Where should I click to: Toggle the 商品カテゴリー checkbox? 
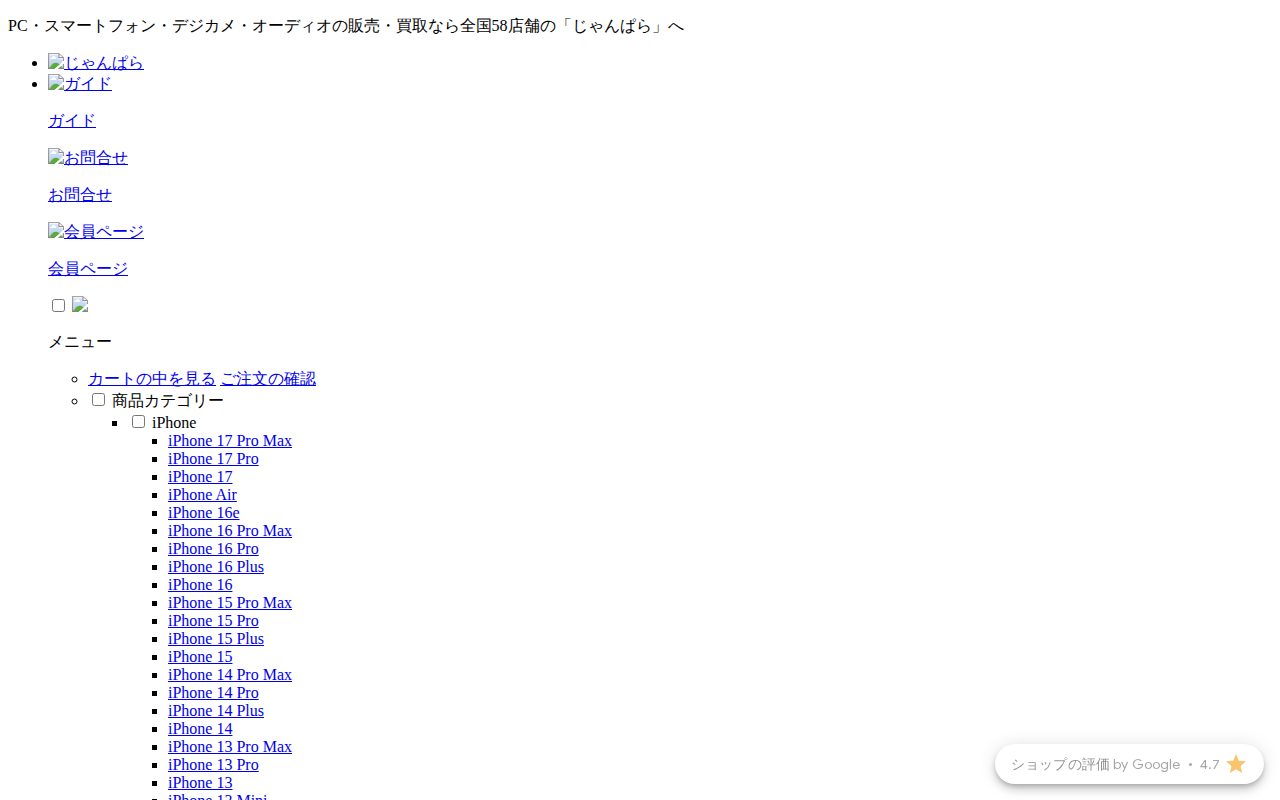coord(98,399)
